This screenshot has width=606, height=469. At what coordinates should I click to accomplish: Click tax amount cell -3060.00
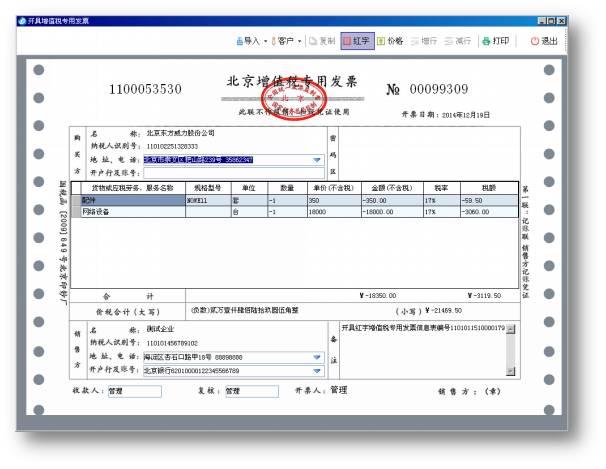(x=489, y=212)
